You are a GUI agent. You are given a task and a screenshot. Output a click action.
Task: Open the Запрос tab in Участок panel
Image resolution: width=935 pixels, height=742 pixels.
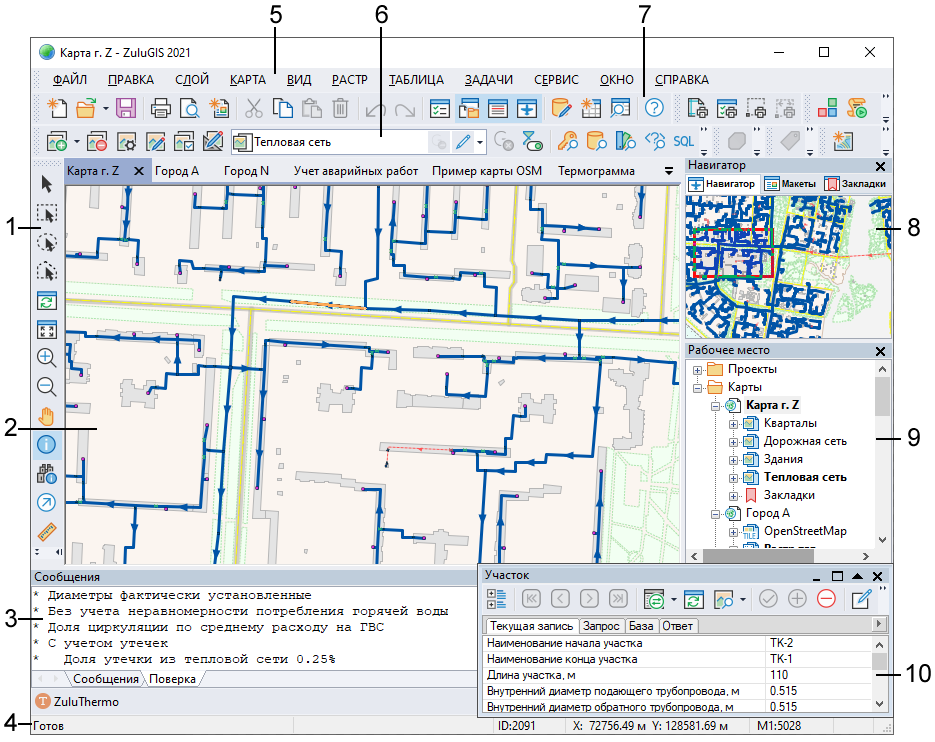click(x=602, y=626)
